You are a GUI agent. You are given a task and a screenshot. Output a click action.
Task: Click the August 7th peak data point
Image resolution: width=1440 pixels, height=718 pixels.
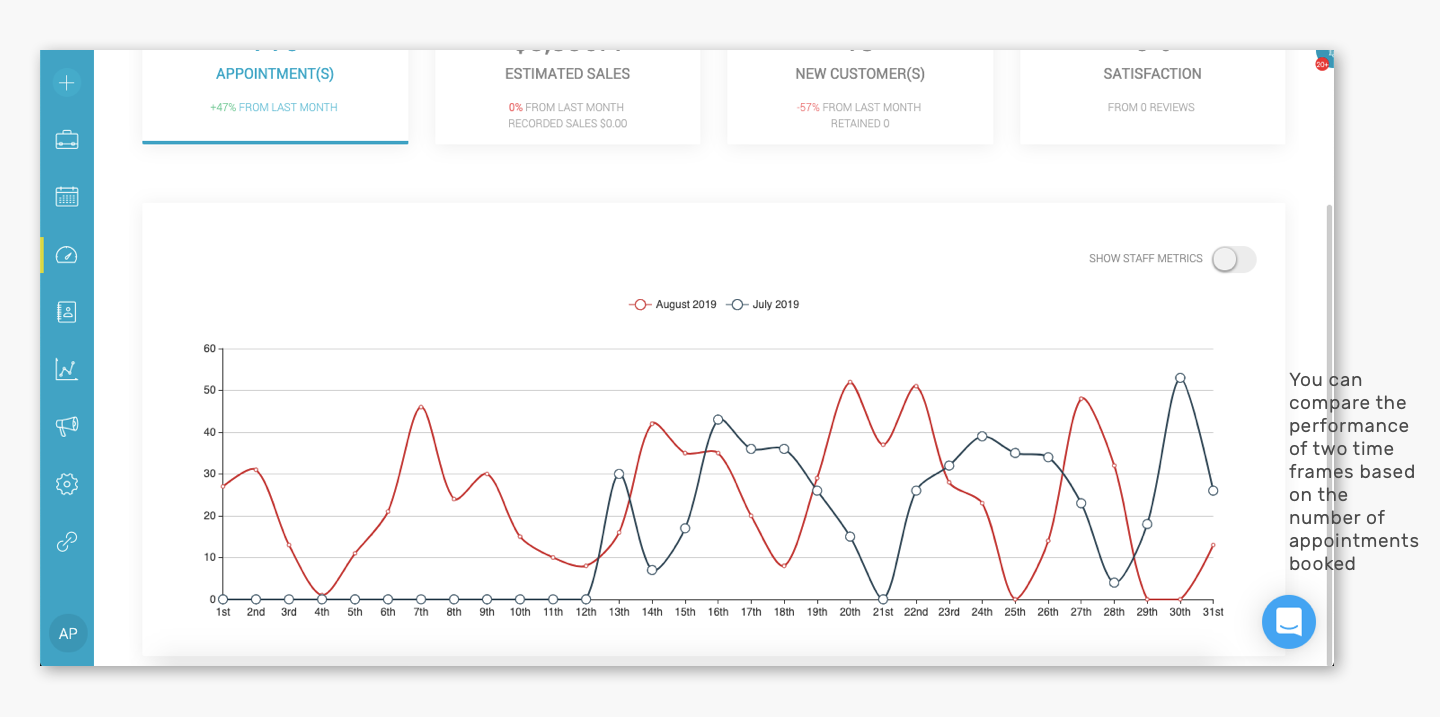coord(421,407)
